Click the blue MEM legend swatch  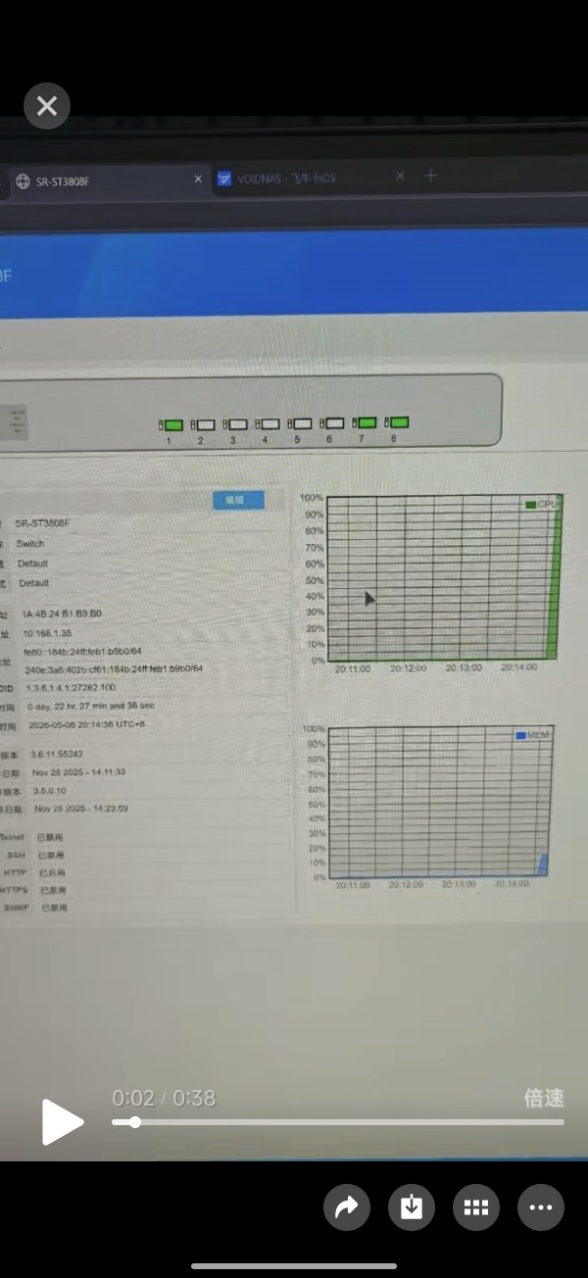pyautogui.click(x=521, y=735)
